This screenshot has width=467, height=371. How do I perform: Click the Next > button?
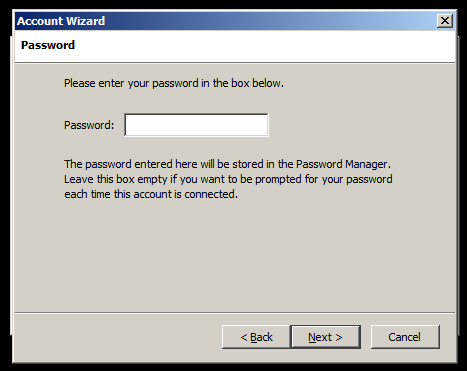[326, 337]
